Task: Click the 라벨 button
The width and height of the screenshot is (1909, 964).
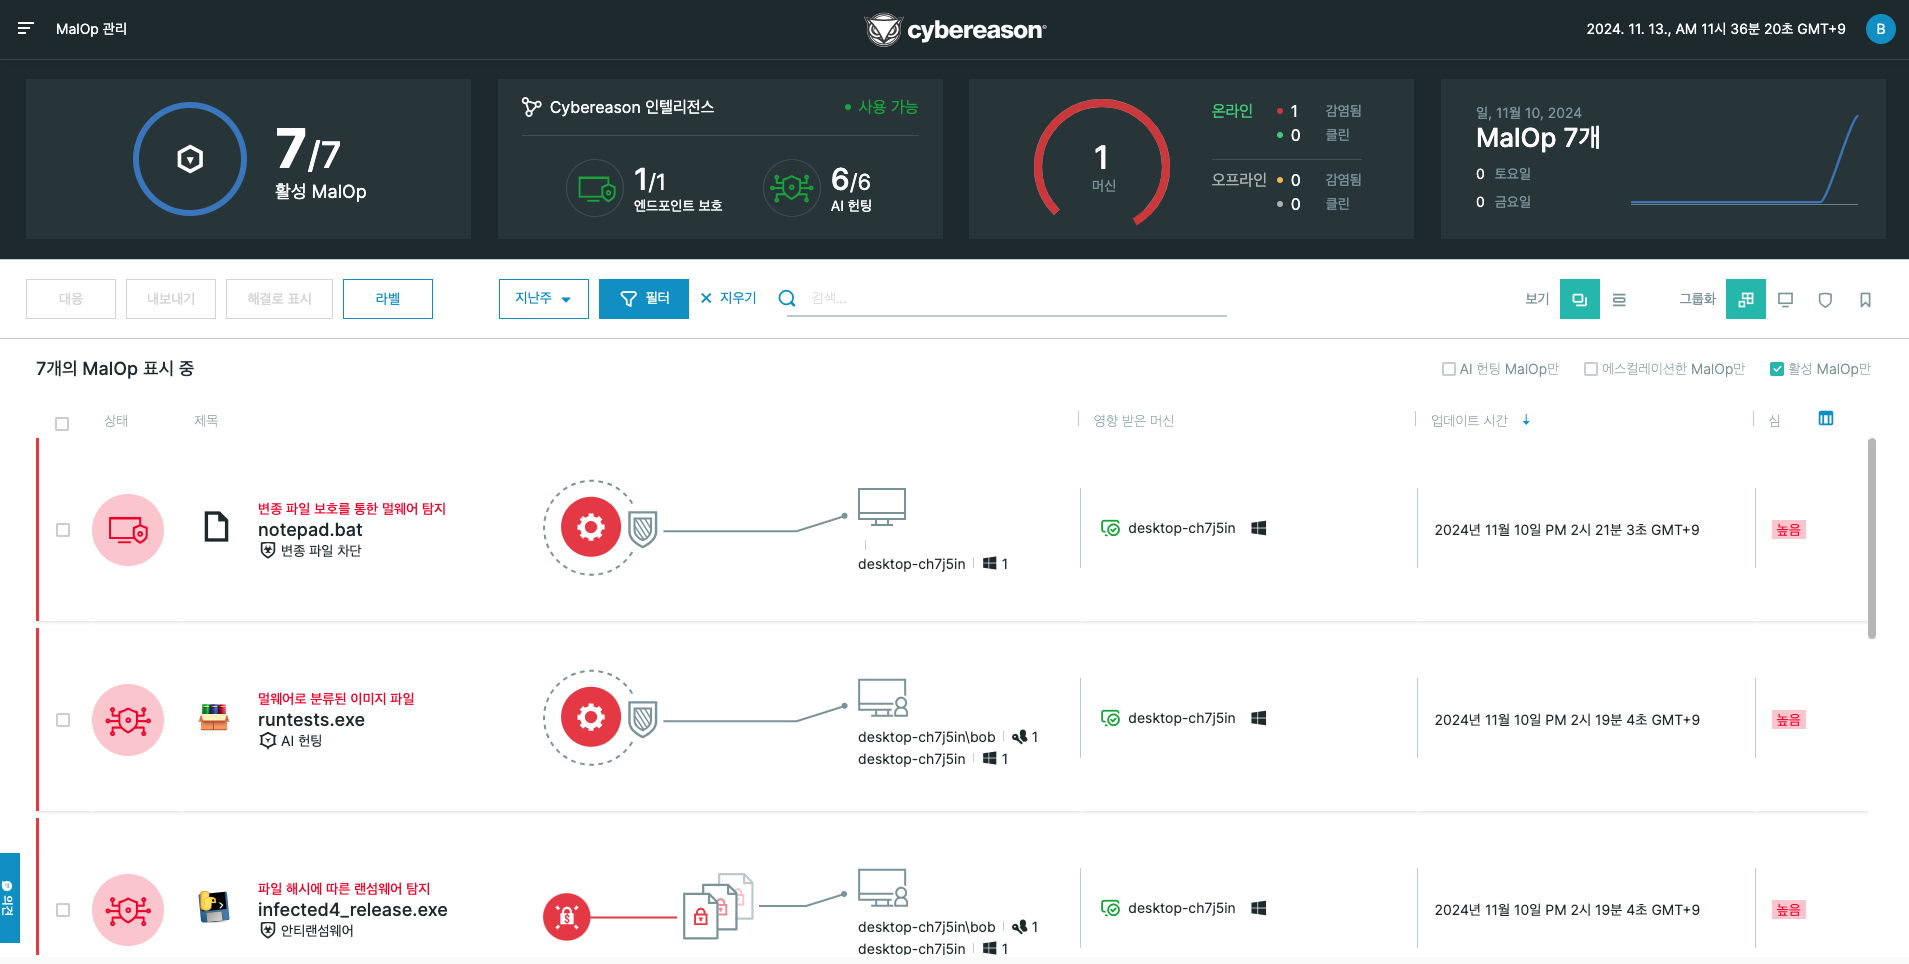Action: point(388,299)
